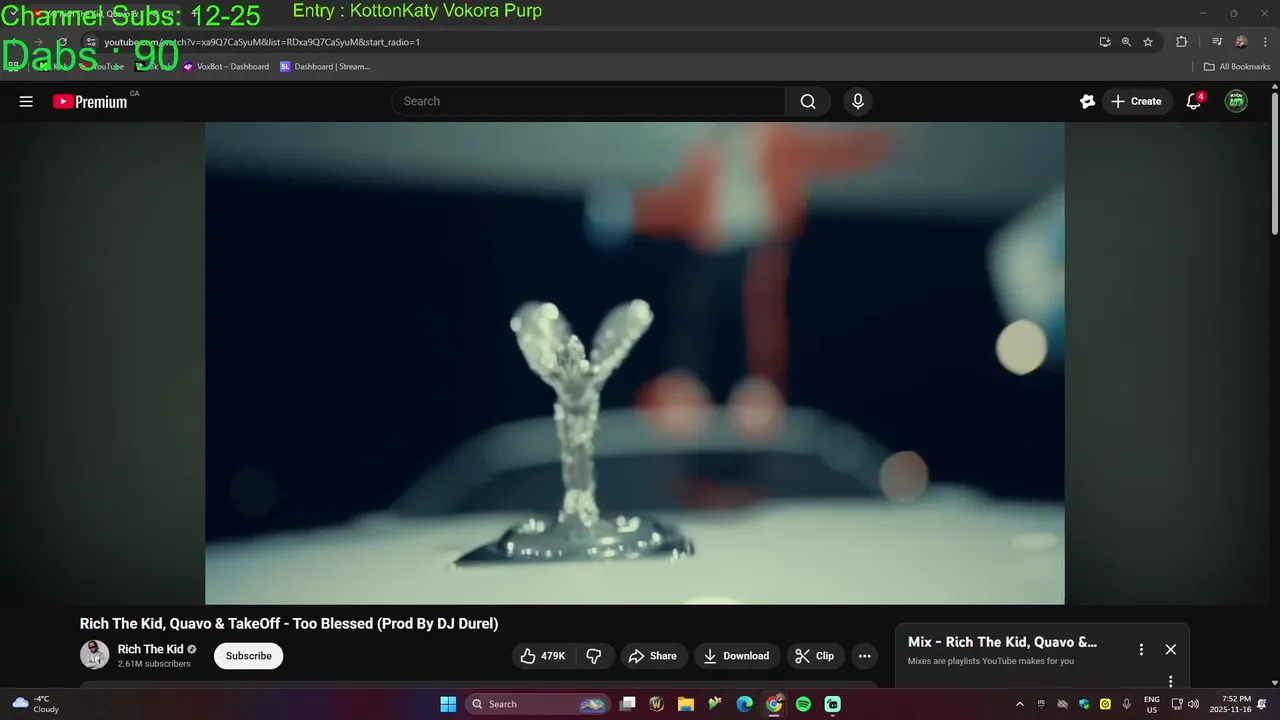The height and width of the screenshot is (720, 1280).
Task: Go to the YouTube Premium home logo
Action: click(90, 101)
